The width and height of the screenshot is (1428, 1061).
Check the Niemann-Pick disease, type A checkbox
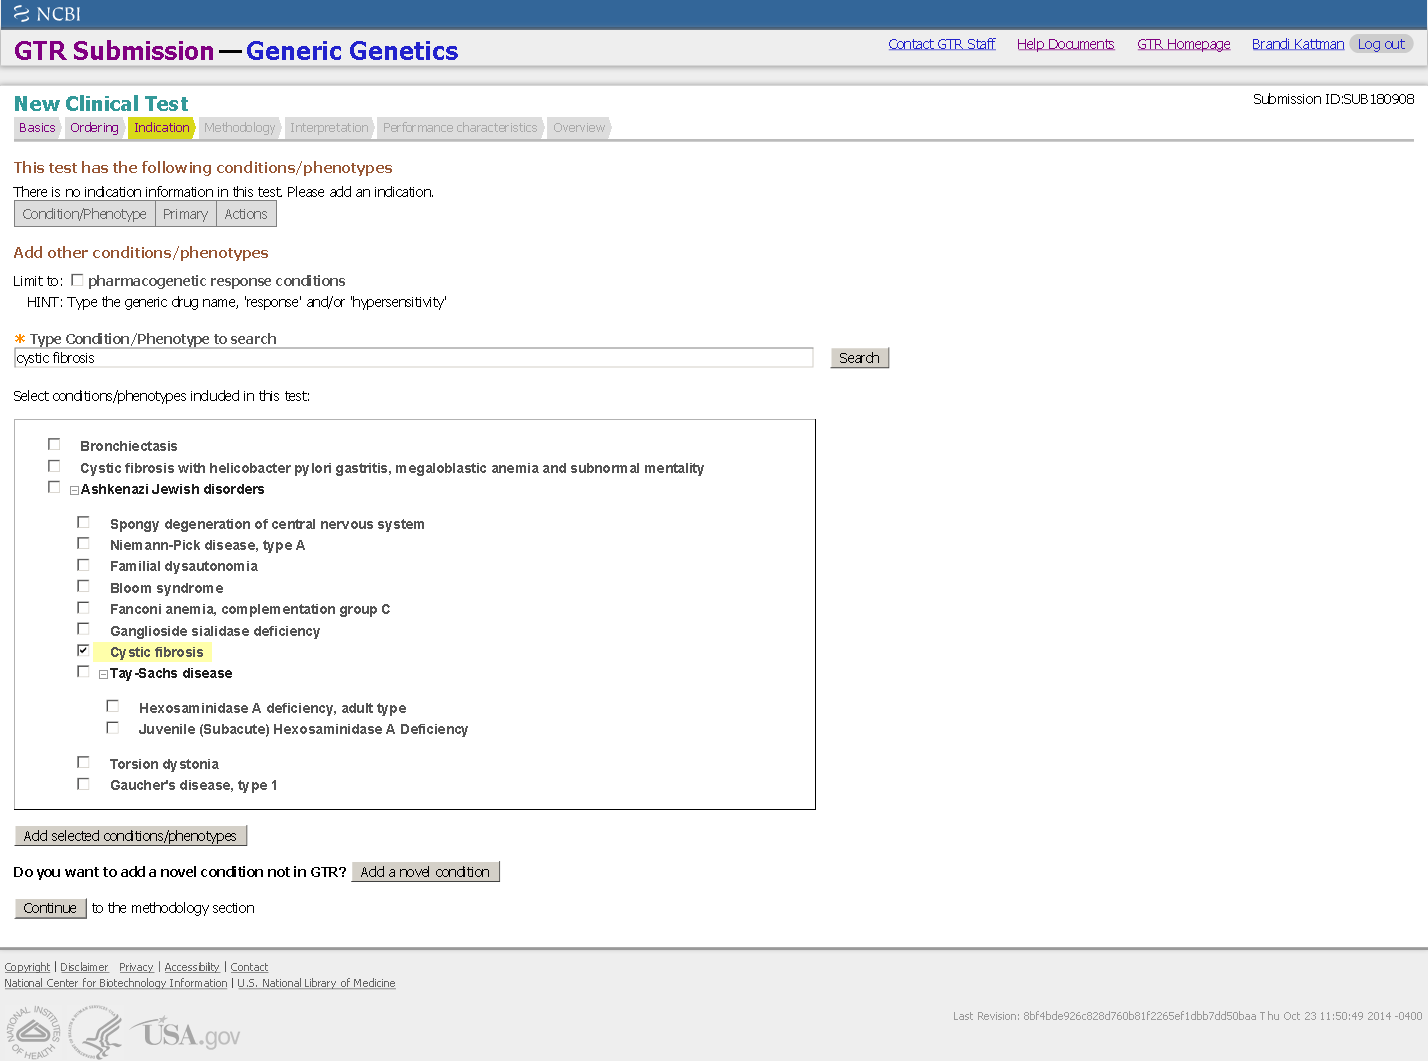pyautogui.click(x=83, y=543)
